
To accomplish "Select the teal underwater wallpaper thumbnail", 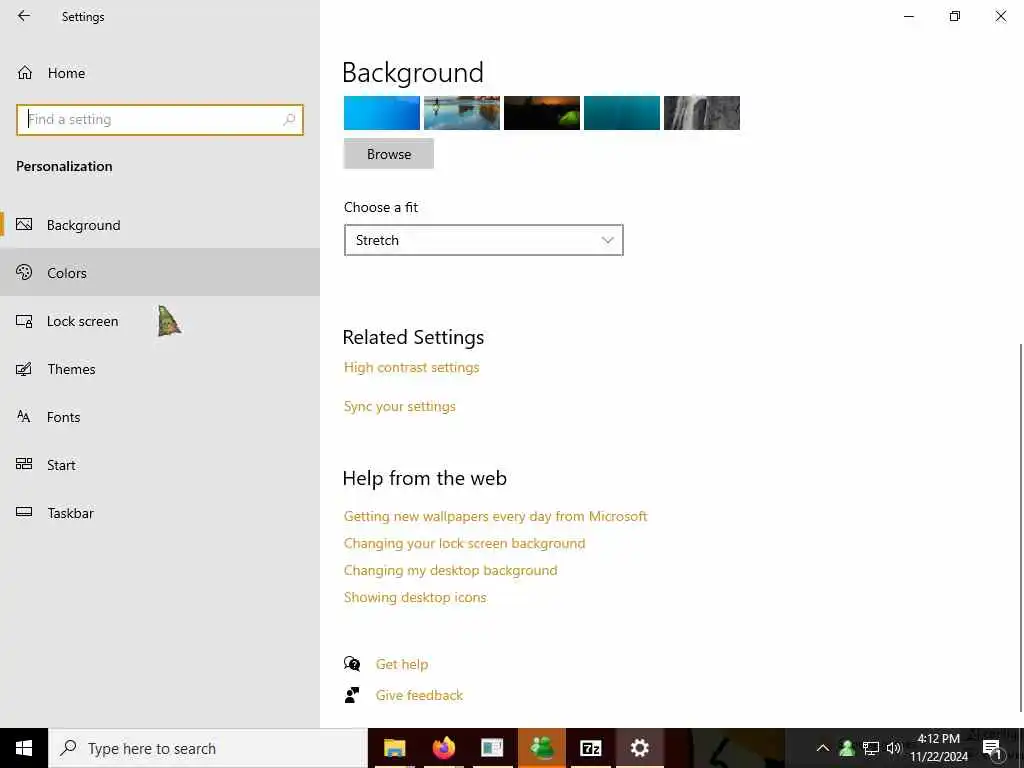I will click(x=622, y=113).
